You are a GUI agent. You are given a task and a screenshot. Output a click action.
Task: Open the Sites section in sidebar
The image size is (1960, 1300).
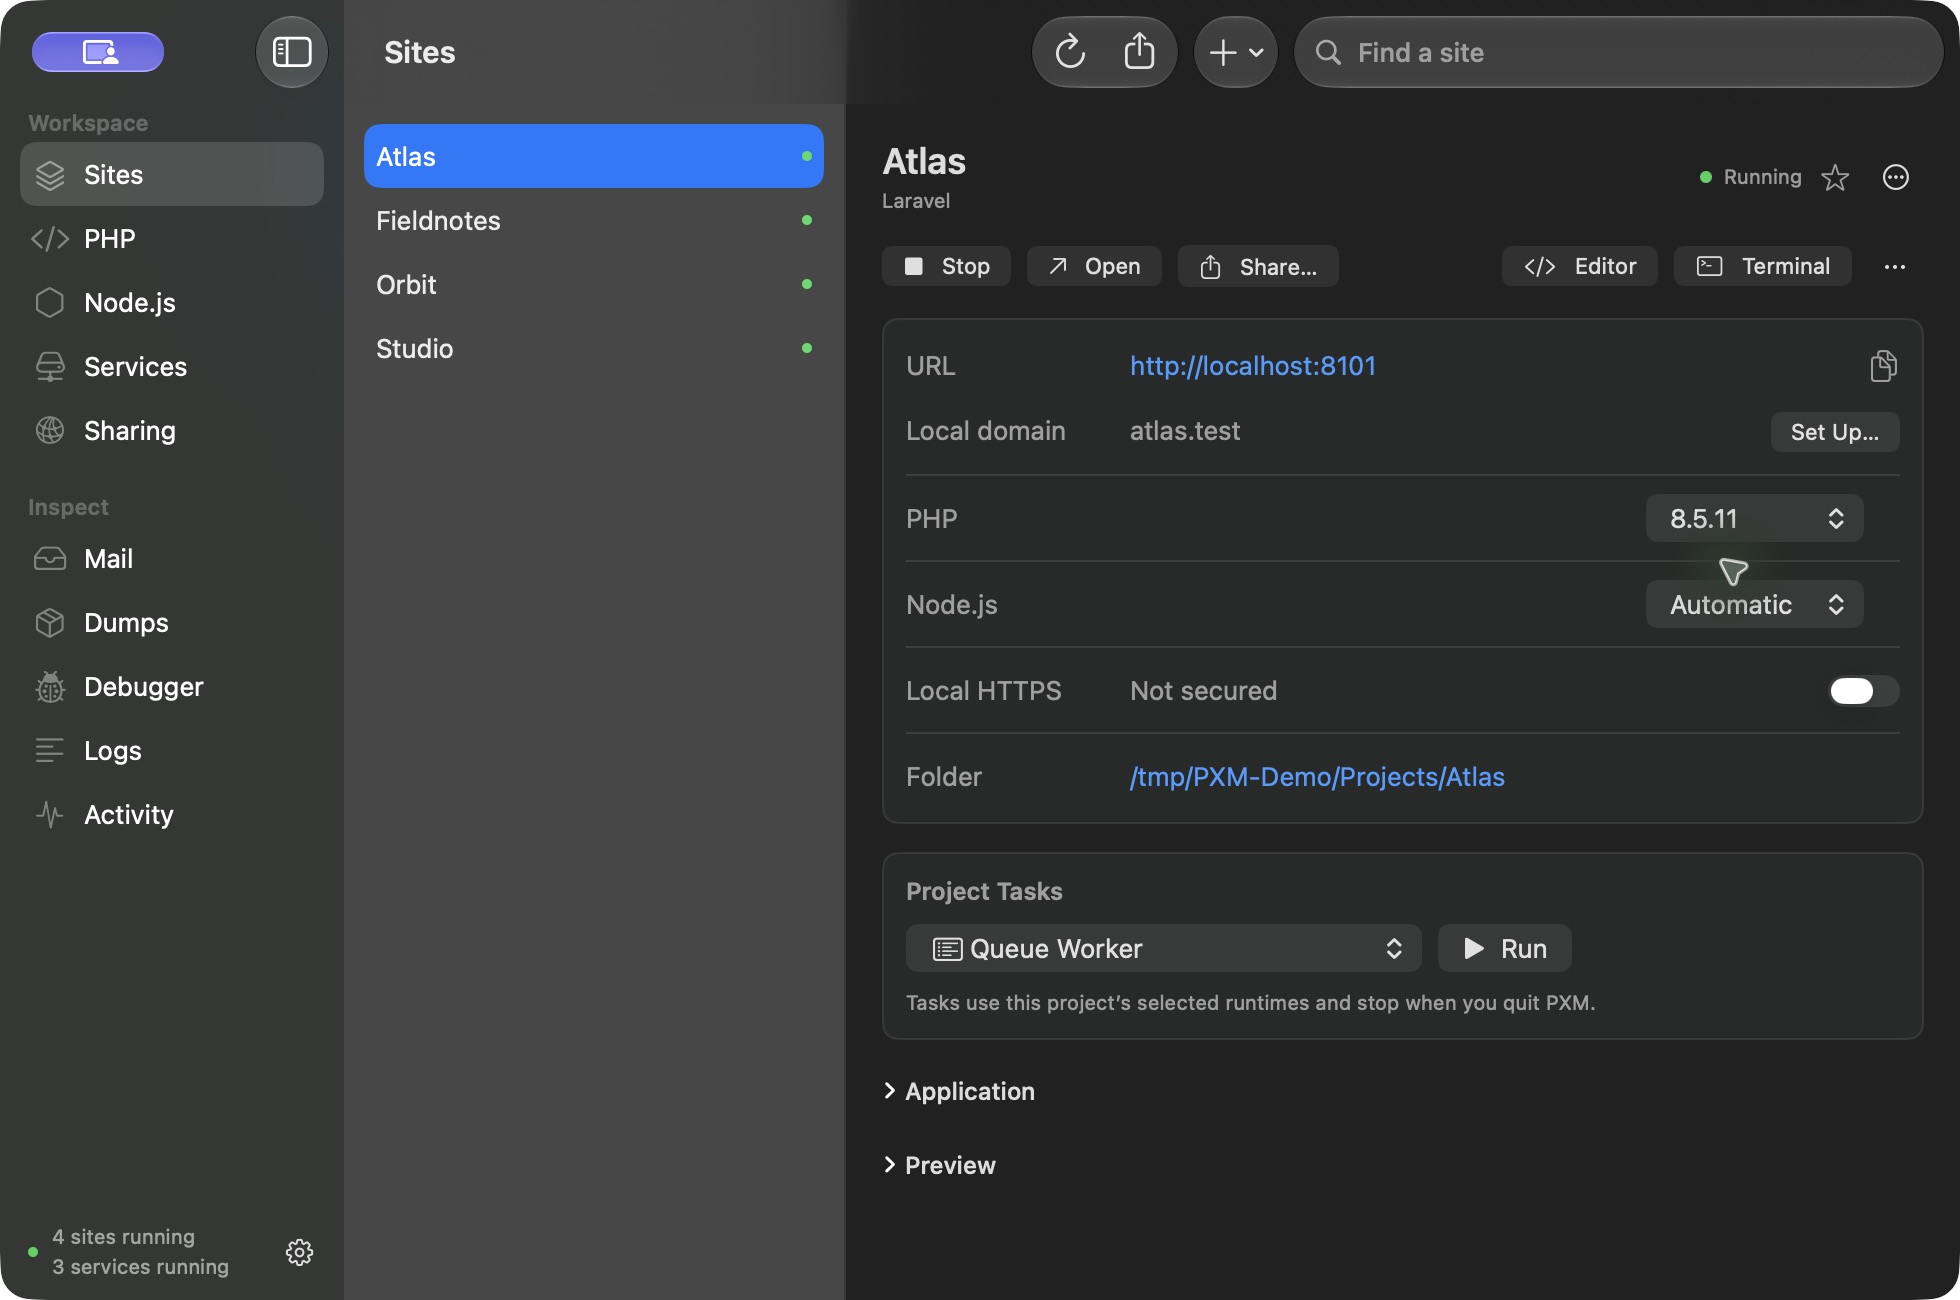(x=172, y=174)
